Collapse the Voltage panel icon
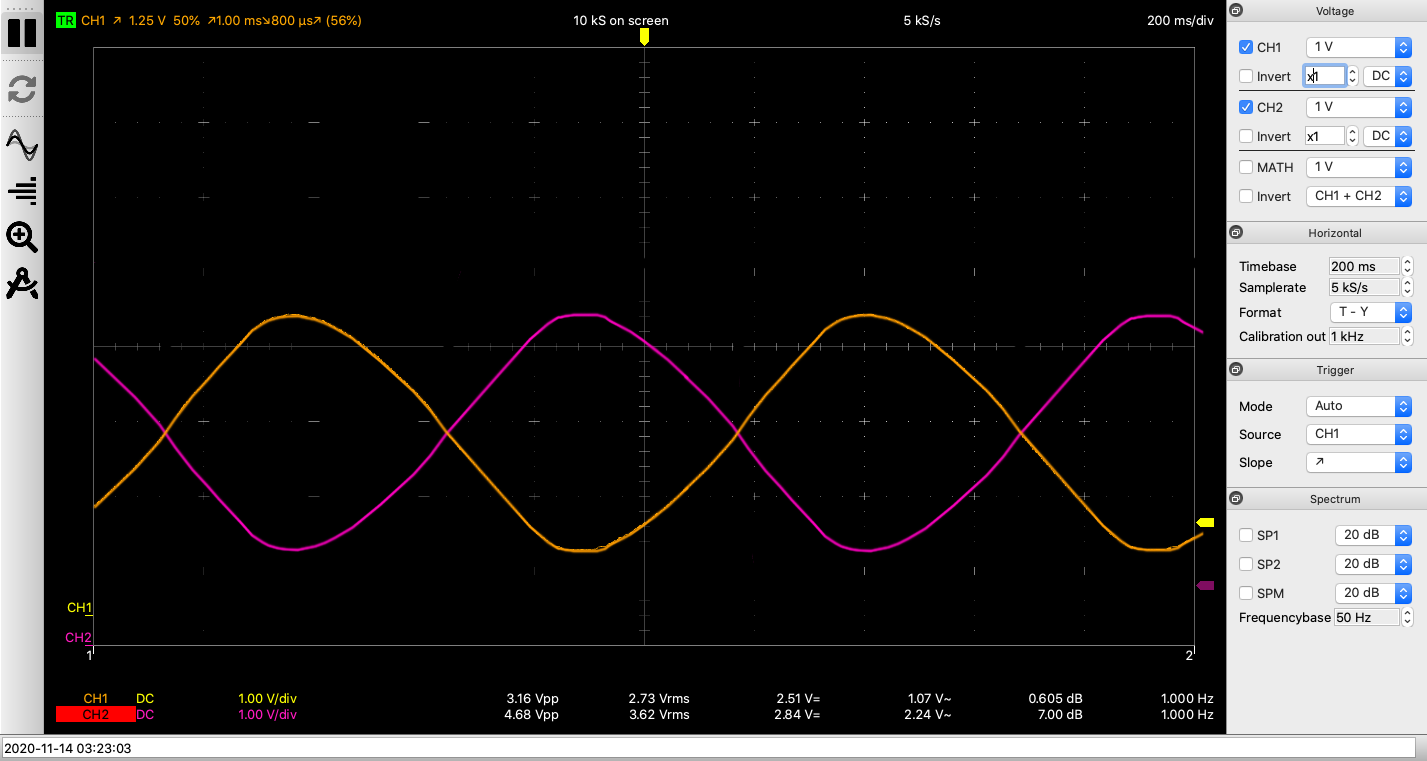 1236,11
